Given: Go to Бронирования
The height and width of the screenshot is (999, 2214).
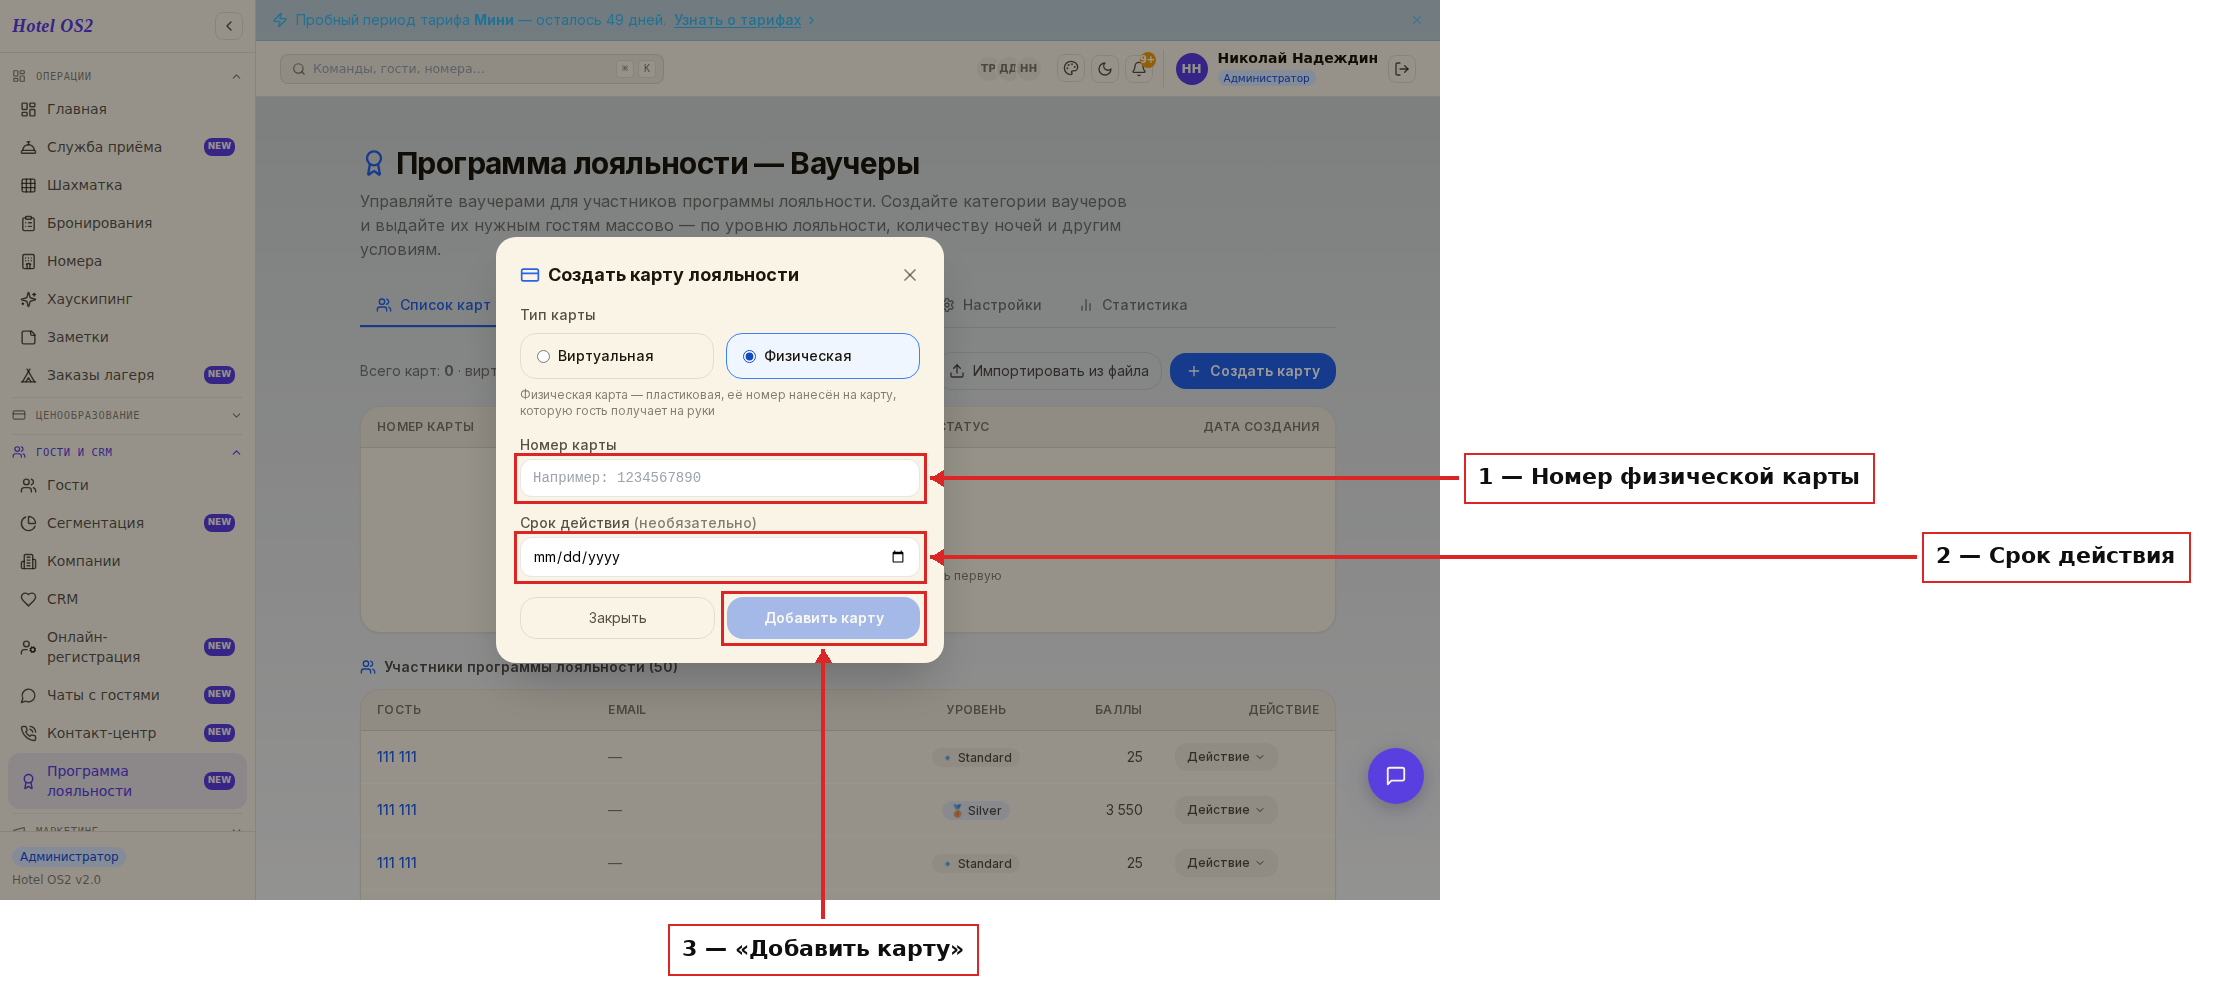Looking at the screenshot, I should pyautogui.click(x=127, y=223).
